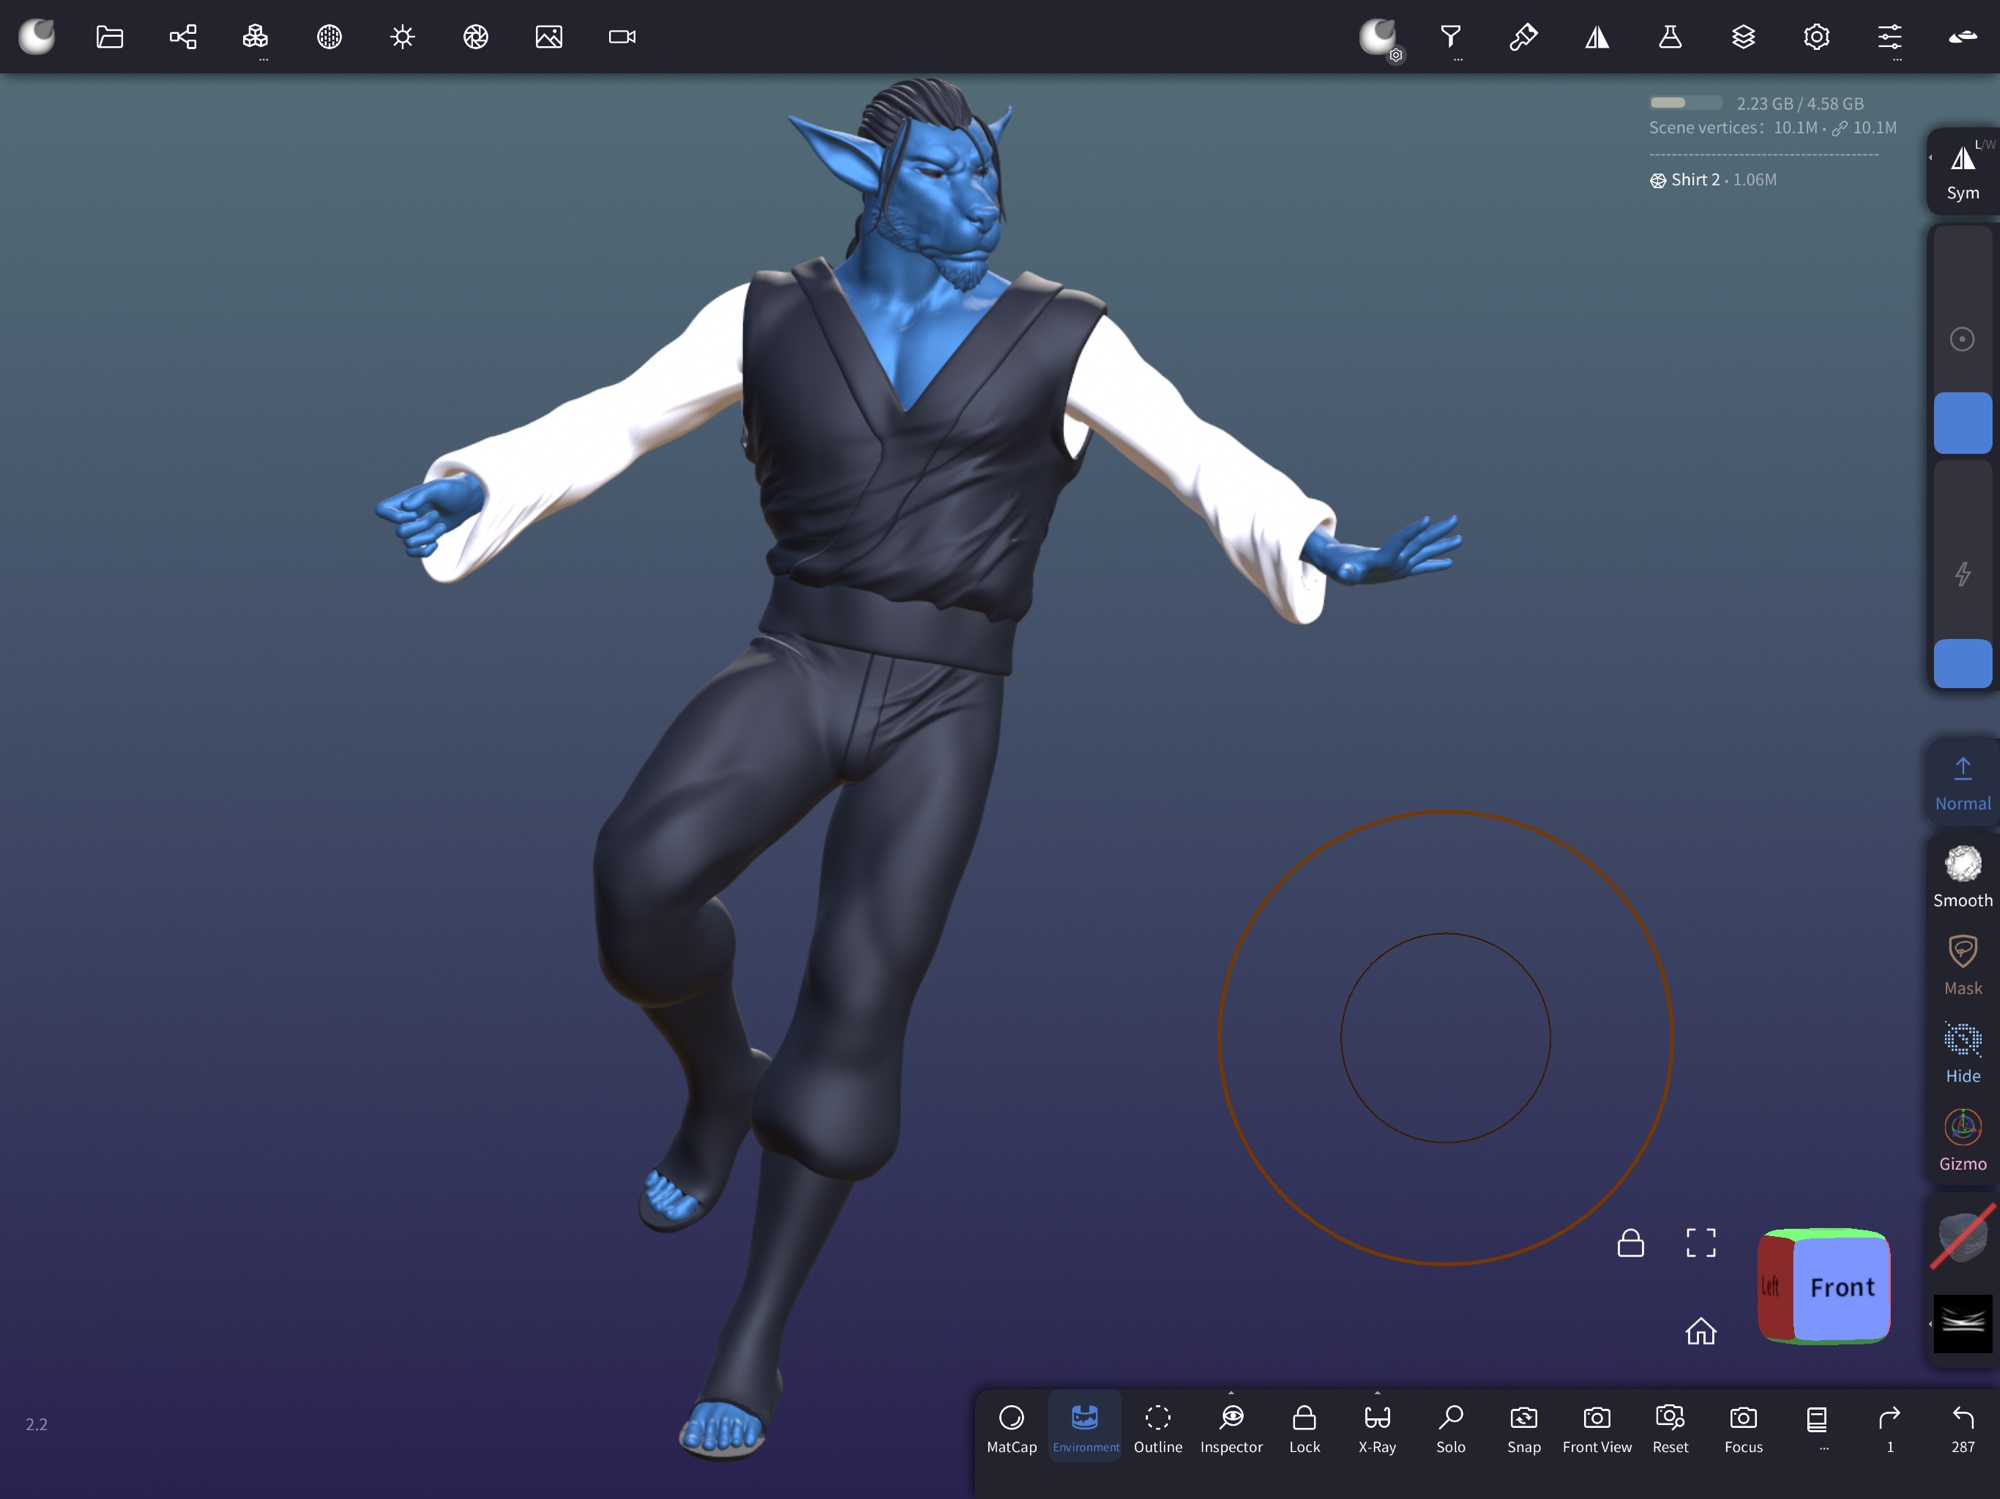Open the Settings gear menu
The width and height of the screenshot is (2000, 1499).
coord(1816,37)
